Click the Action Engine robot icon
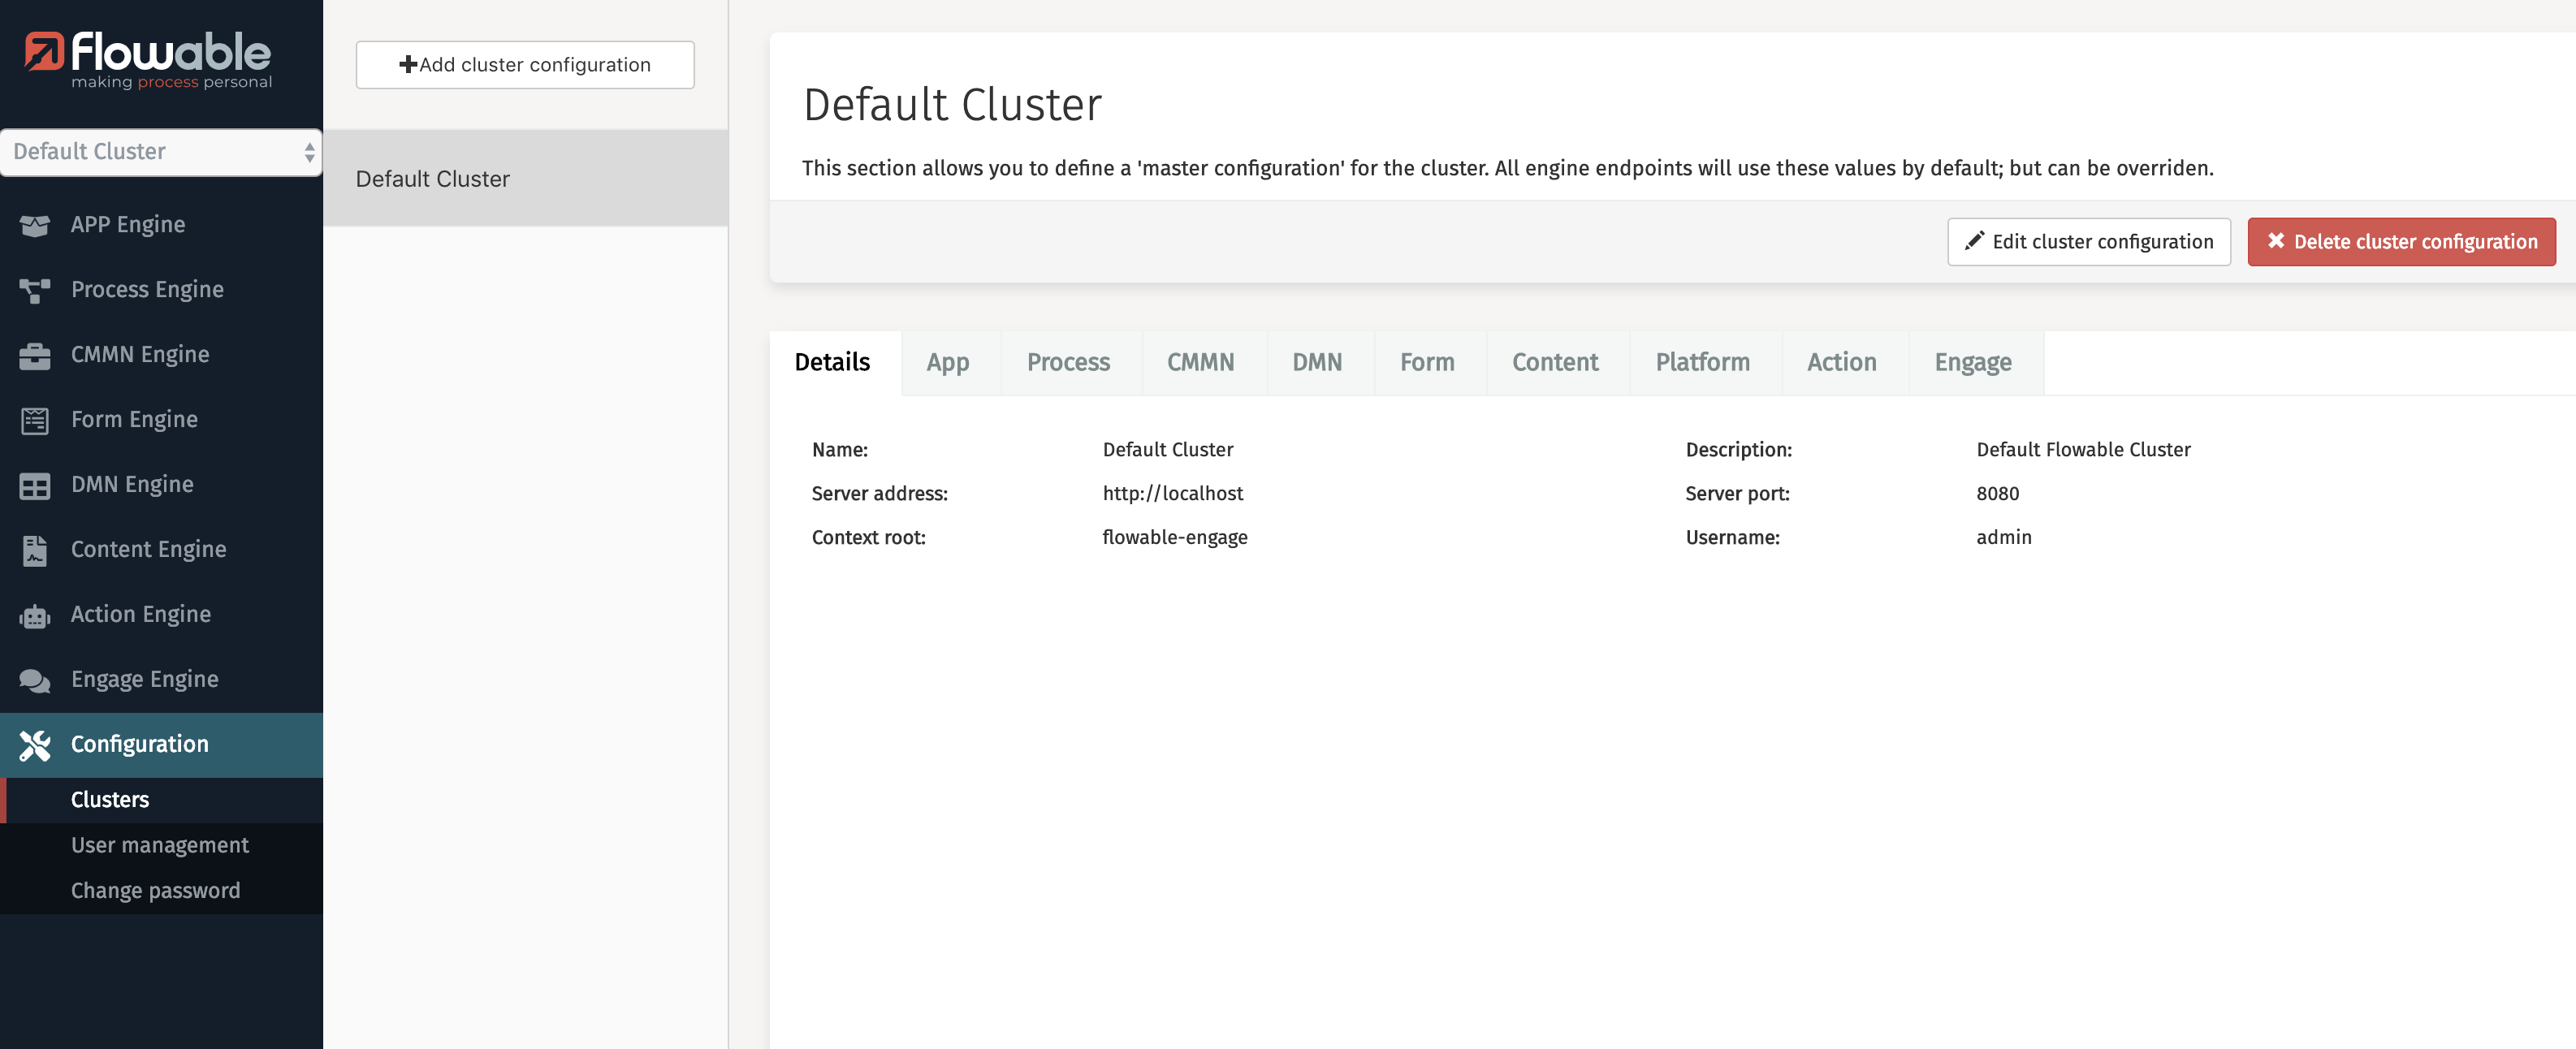 tap(34, 616)
